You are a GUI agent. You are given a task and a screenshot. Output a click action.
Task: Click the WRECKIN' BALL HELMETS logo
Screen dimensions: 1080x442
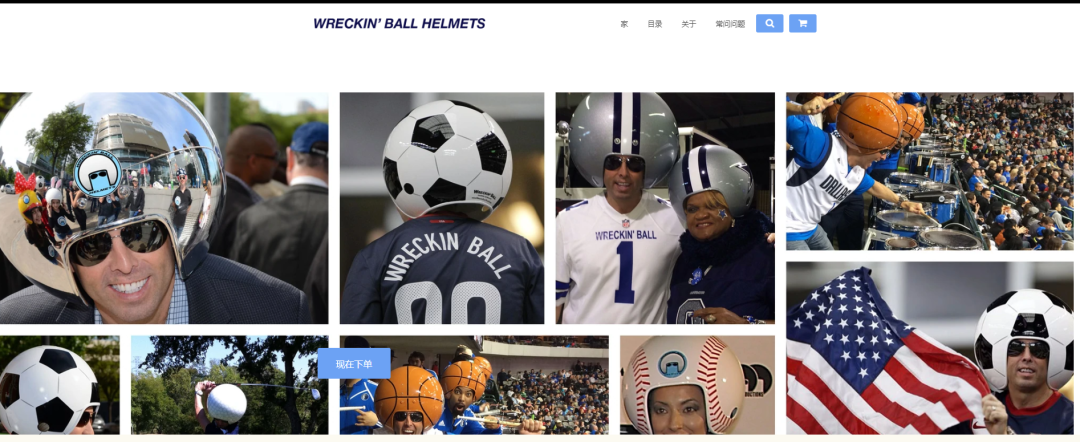(x=399, y=23)
